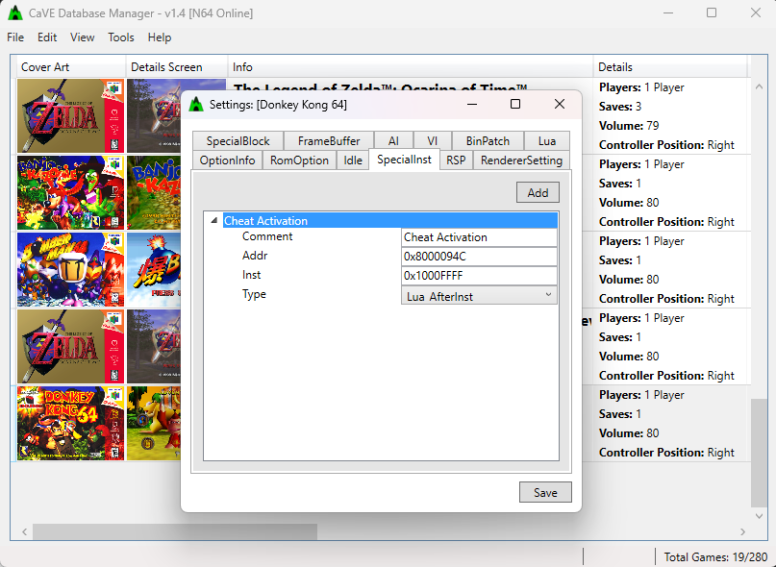Switch to the FrameBuffer tab
Image resolution: width=776 pixels, height=567 pixels.
[x=329, y=141]
